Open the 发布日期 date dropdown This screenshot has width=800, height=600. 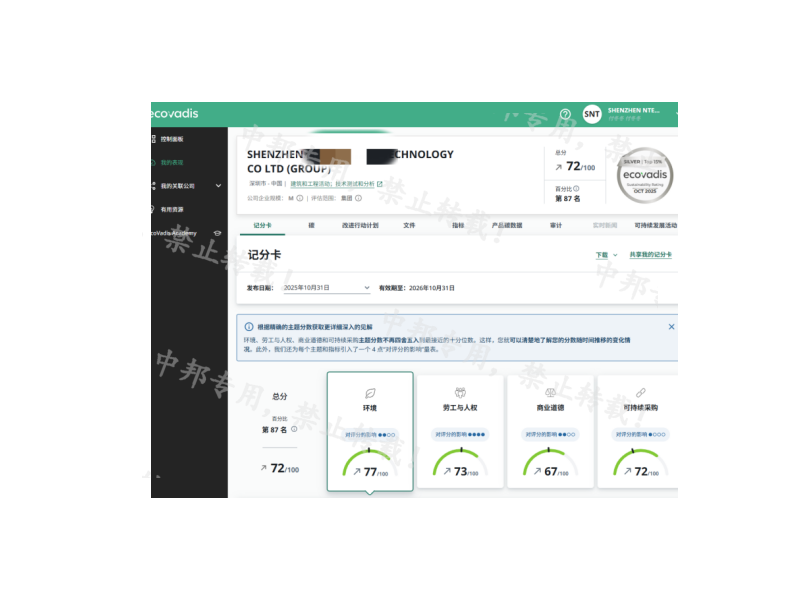coord(326,287)
